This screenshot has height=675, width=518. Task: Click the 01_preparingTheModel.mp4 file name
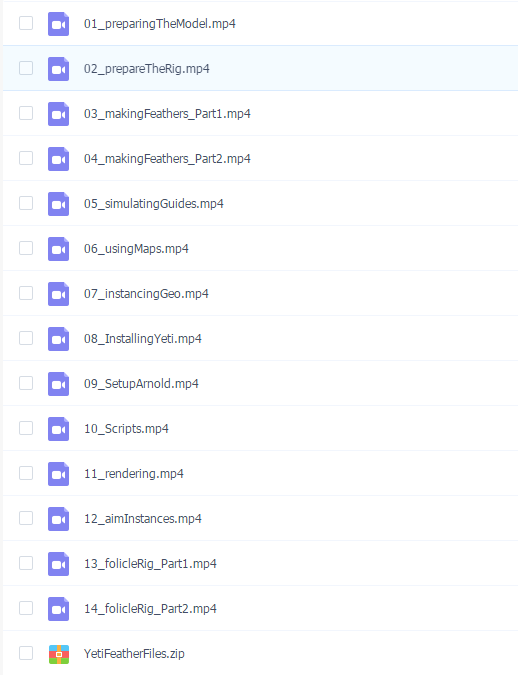160,24
